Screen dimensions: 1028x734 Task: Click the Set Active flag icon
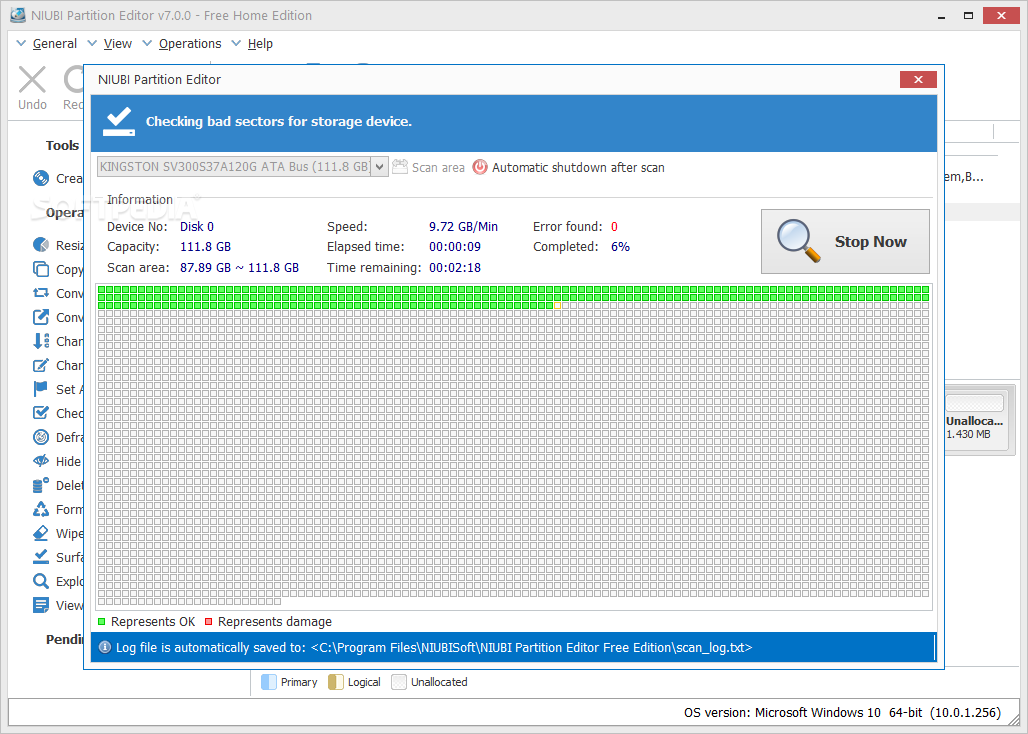tap(41, 390)
